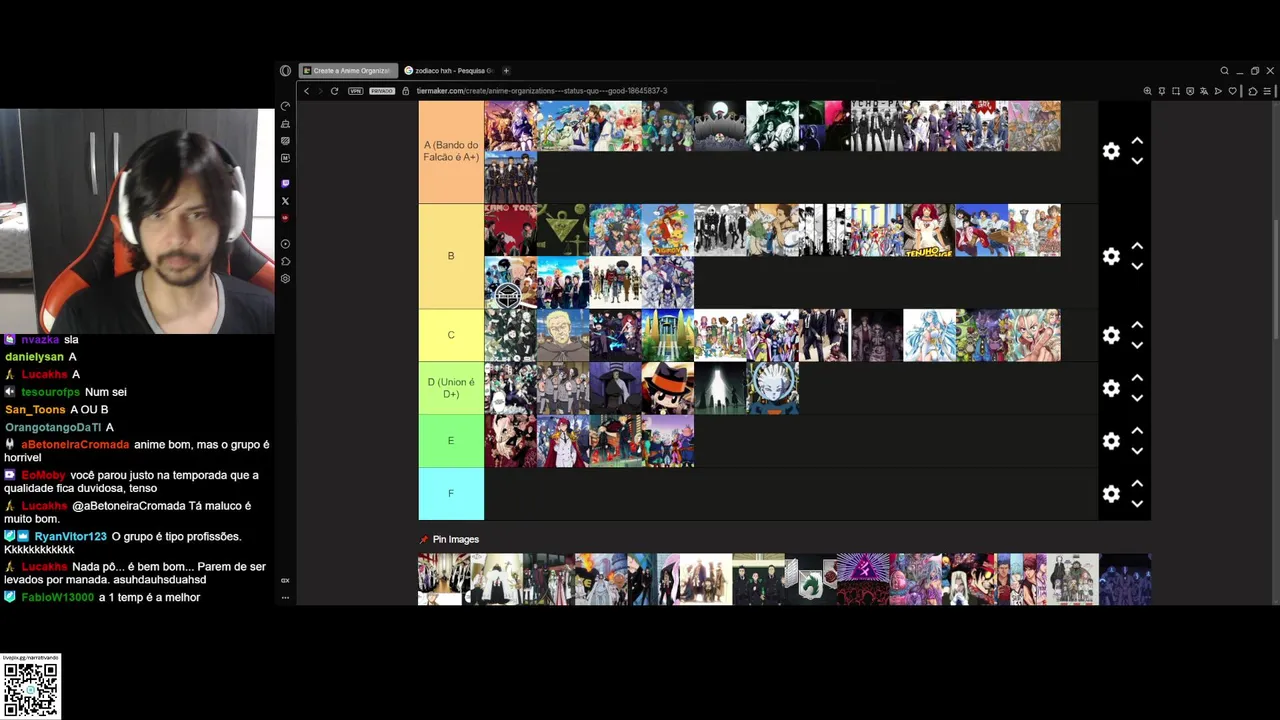Take a snapshot with the capture icon

(1176, 91)
